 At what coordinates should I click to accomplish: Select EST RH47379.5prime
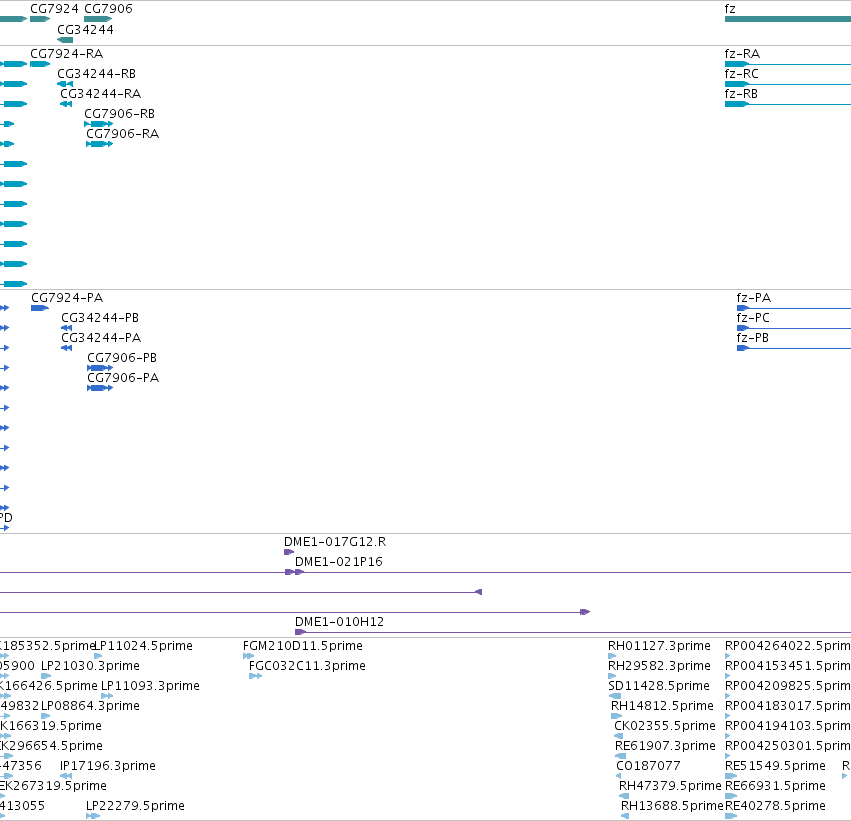click(670, 786)
